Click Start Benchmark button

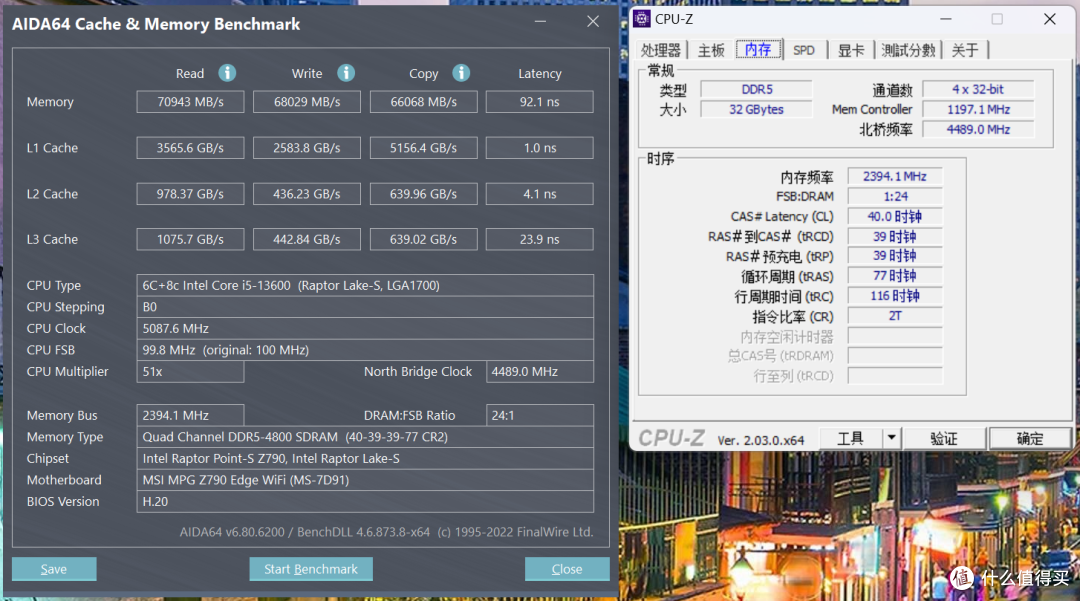[x=311, y=569]
